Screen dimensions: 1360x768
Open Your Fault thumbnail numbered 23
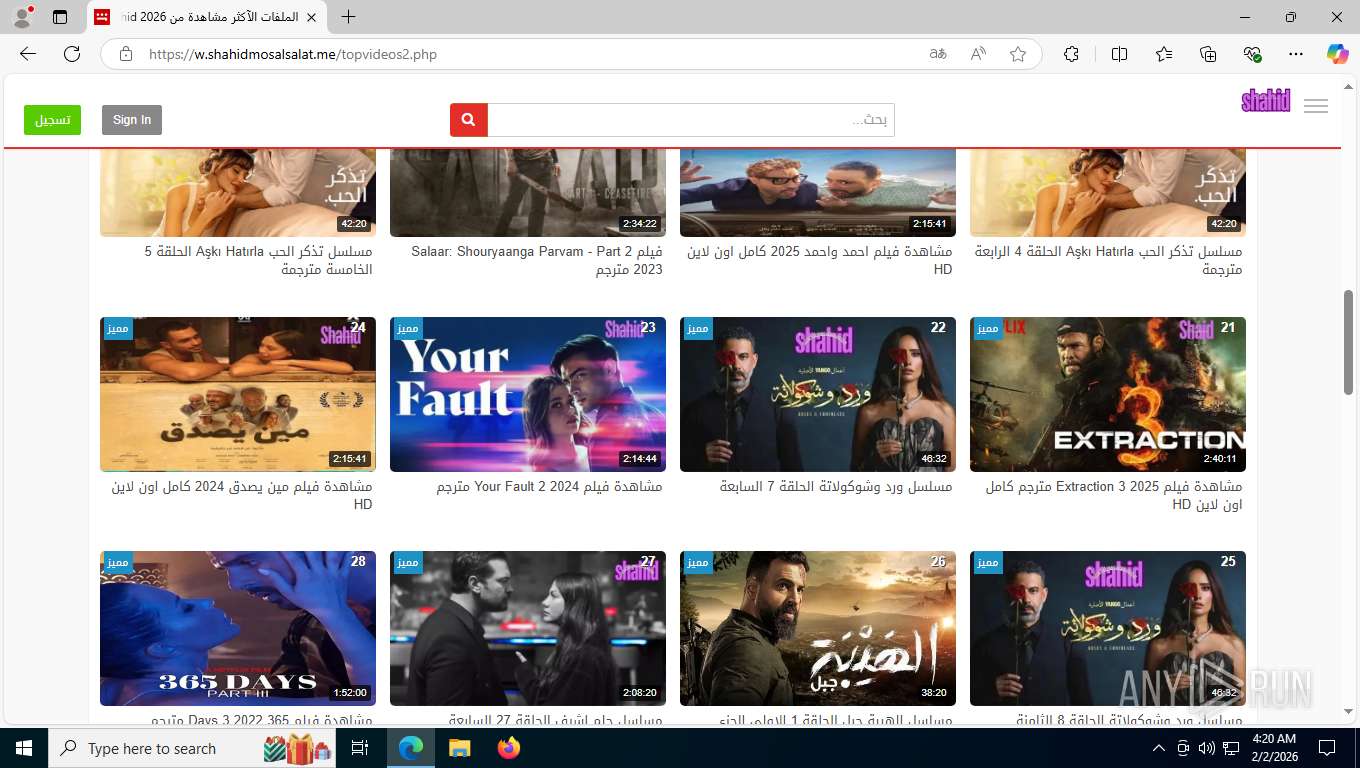click(x=528, y=394)
